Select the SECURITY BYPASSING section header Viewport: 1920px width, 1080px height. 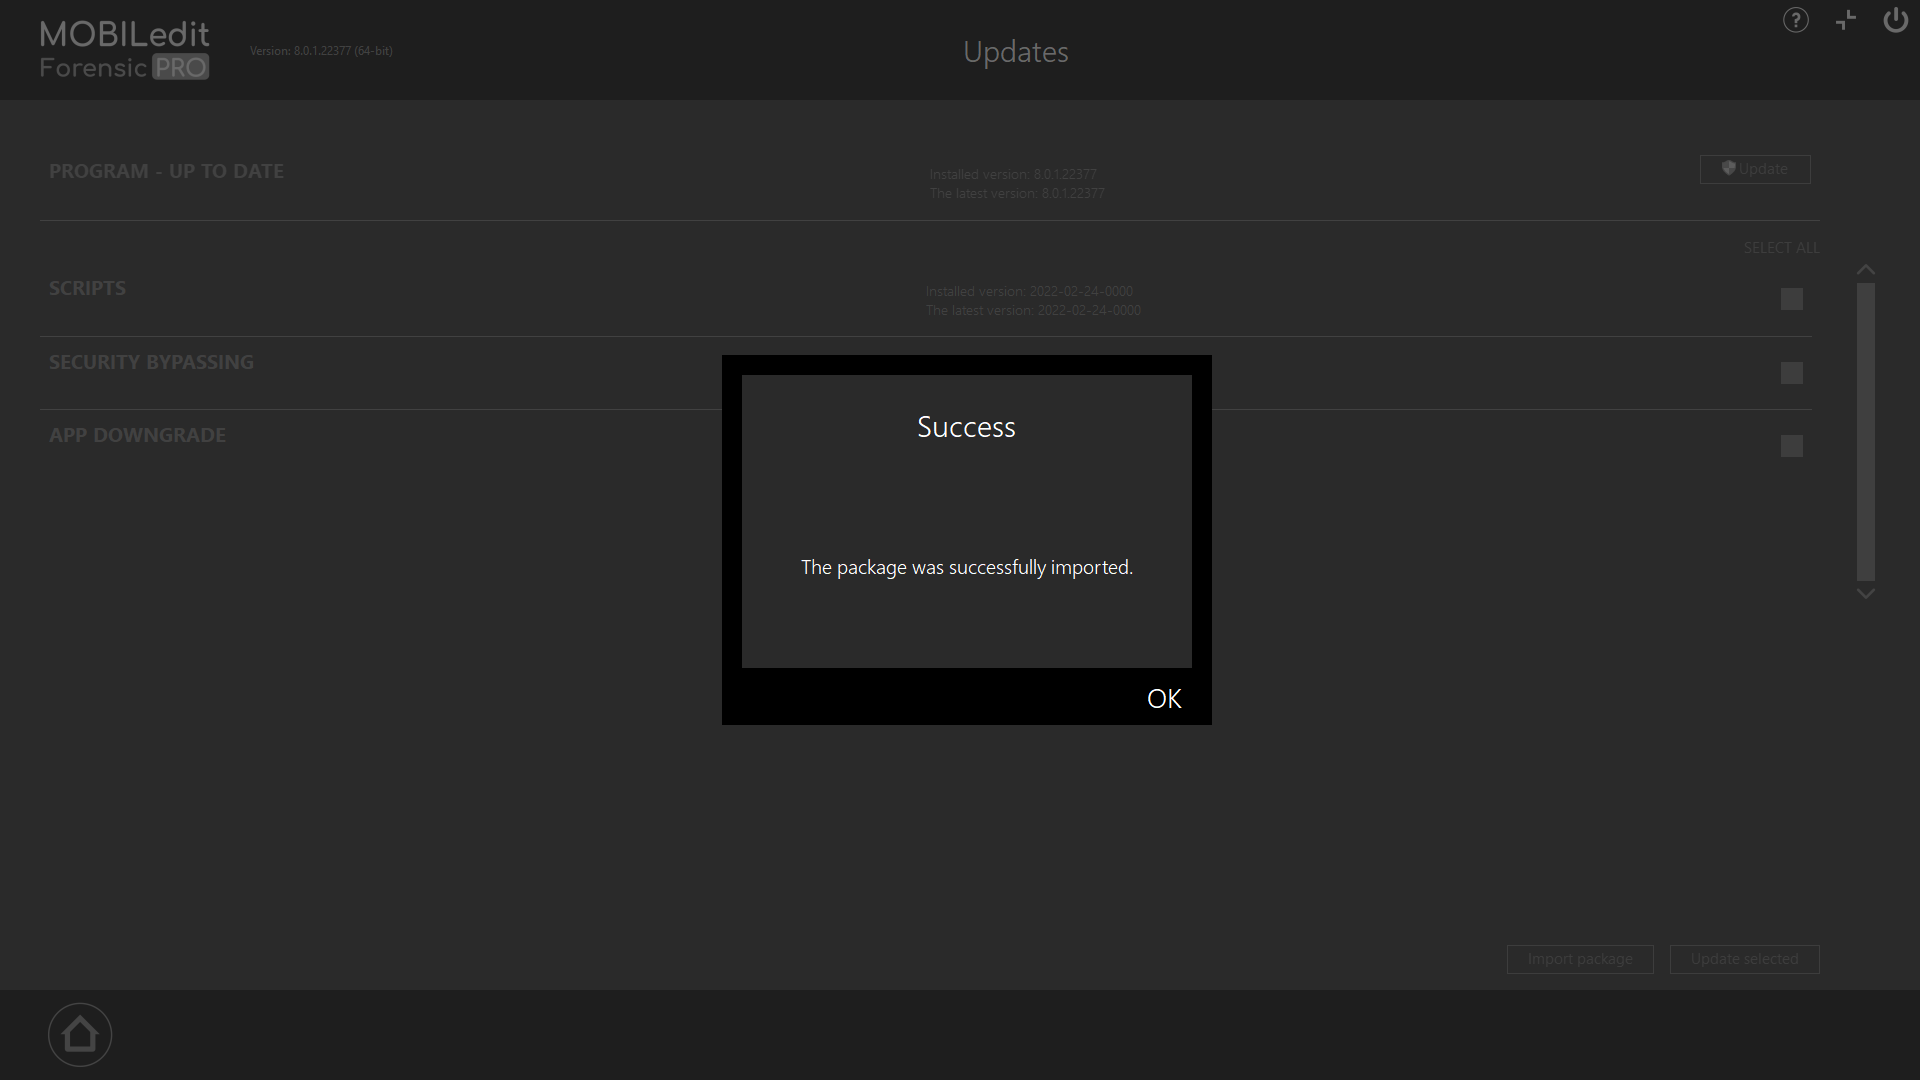(x=151, y=361)
